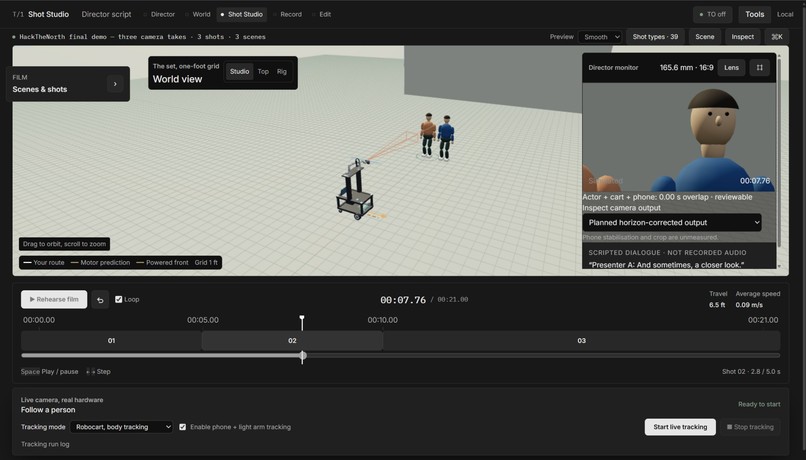Open the command palette ⌘K button

(x=777, y=36)
